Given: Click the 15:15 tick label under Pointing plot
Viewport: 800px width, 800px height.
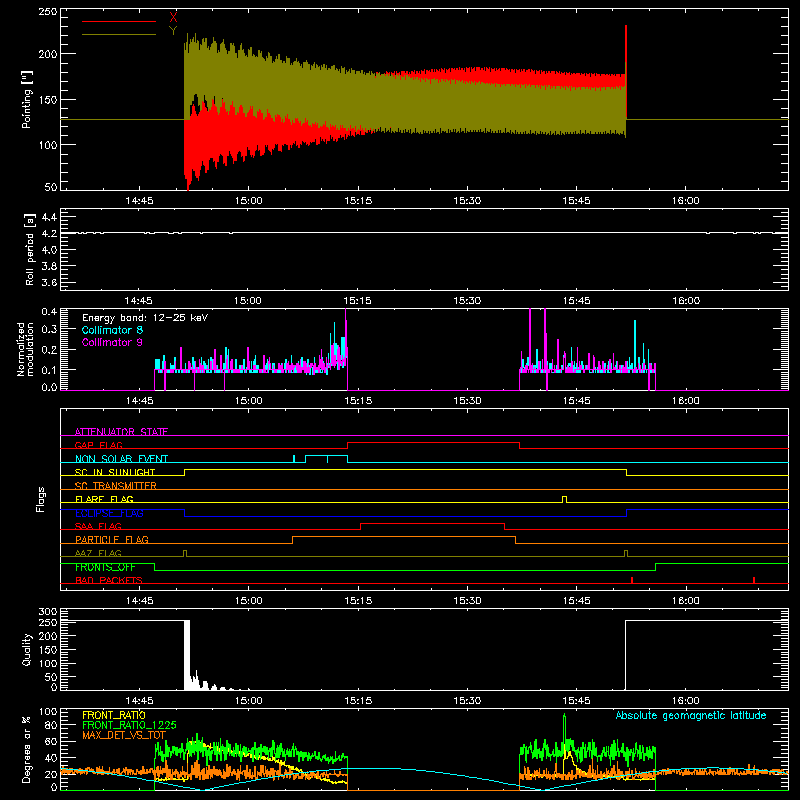Looking at the screenshot, I should pos(358,201).
